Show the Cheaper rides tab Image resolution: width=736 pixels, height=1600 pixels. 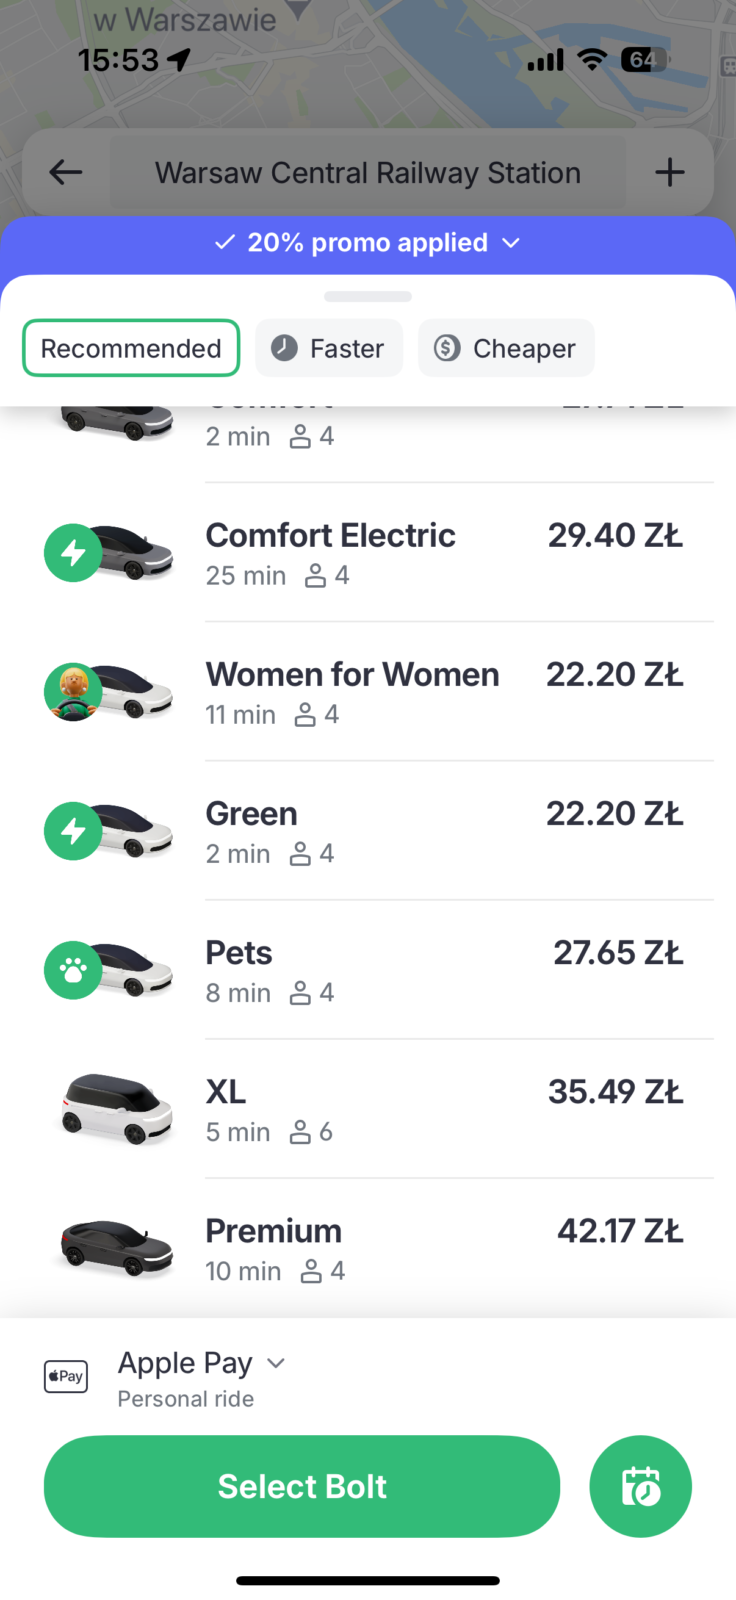pyautogui.click(x=506, y=348)
